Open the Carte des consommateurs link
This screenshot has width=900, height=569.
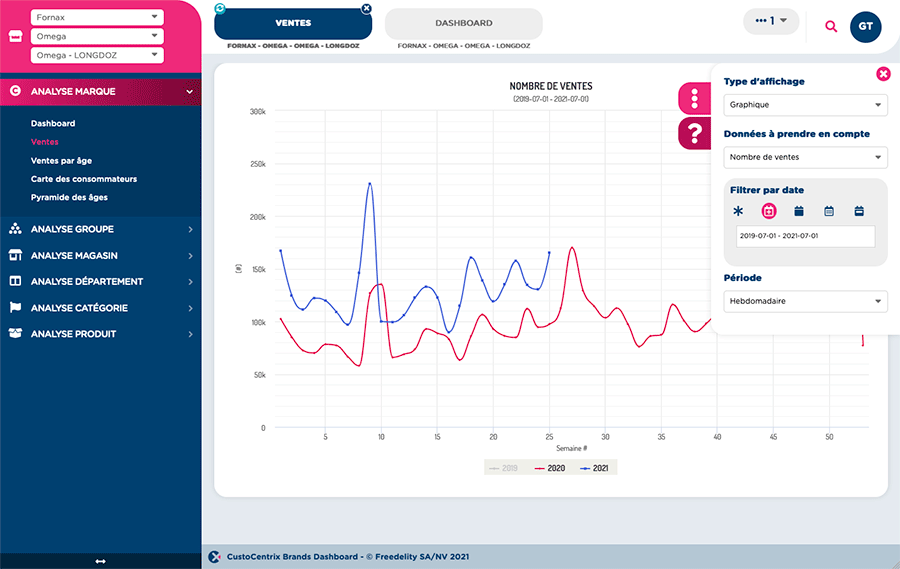point(83,179)
